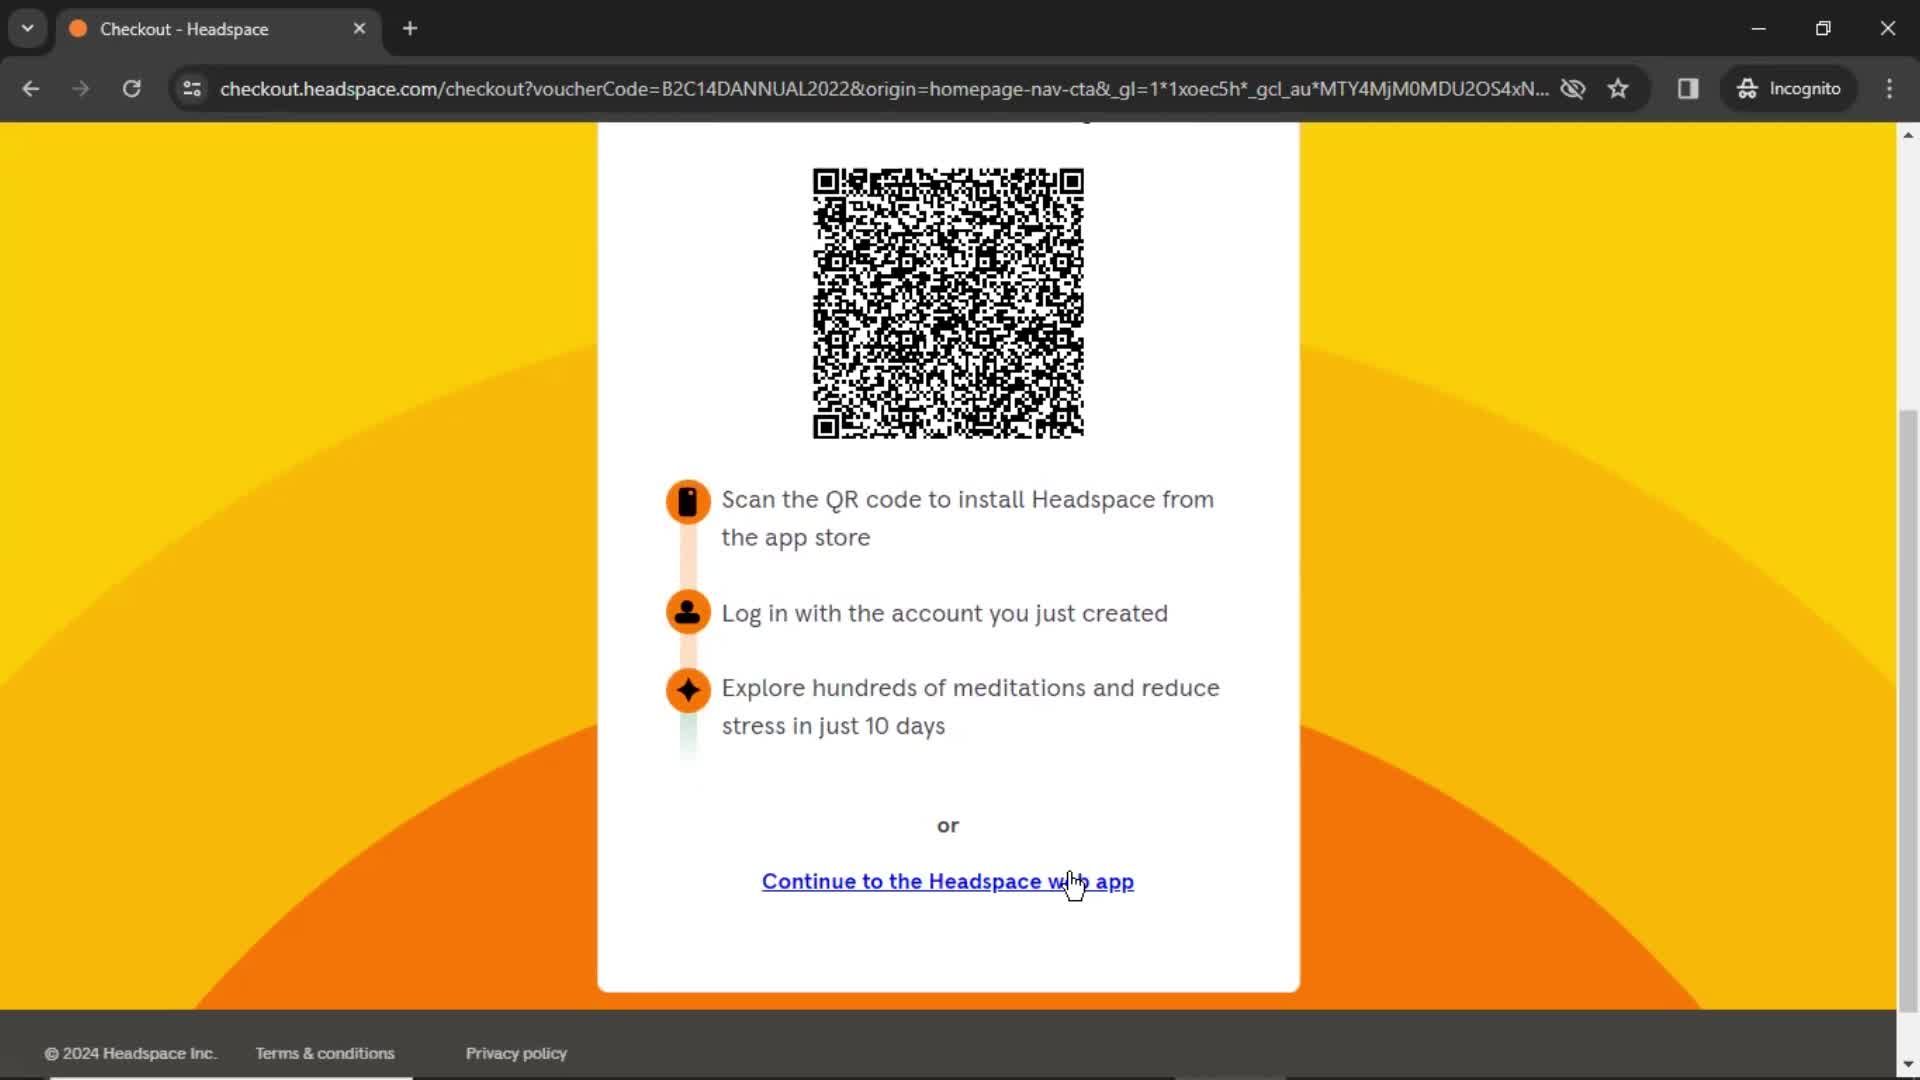Click the browser extensions icon in toolbar
The image size is (1920, 1080).
[1688, 88]
